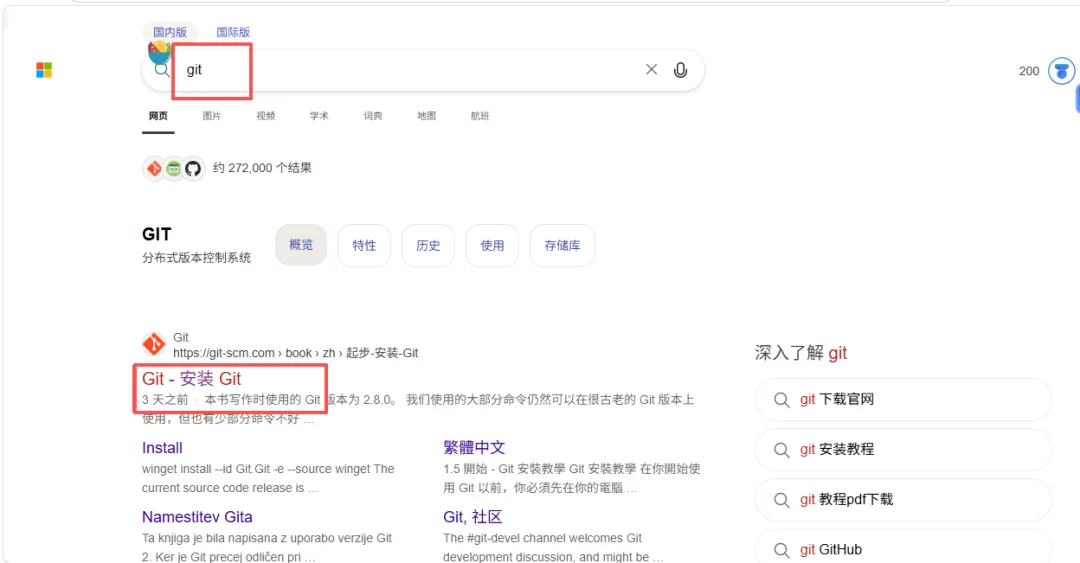Select the 使用 chip
1080x563 pixels.
pyautogui.click(x=492, y=245)
